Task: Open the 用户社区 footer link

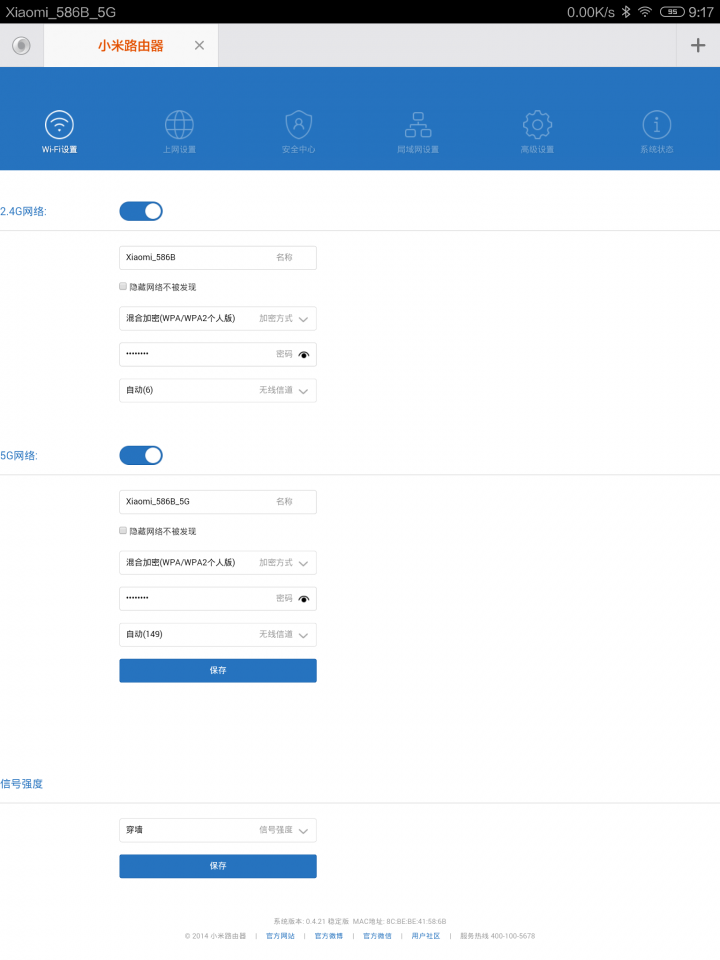Action: (426, 936)
